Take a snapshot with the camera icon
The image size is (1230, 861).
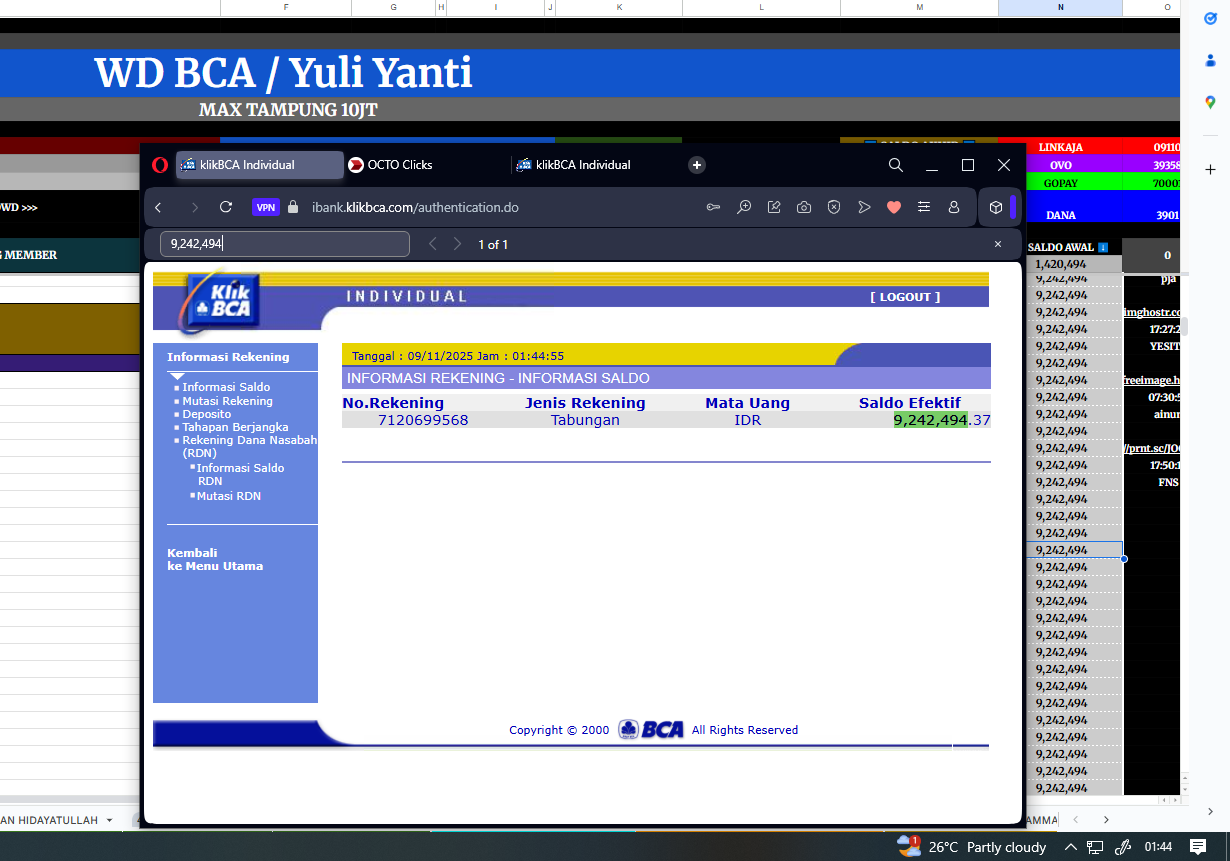pyautogui.click(x=804, y=207)
